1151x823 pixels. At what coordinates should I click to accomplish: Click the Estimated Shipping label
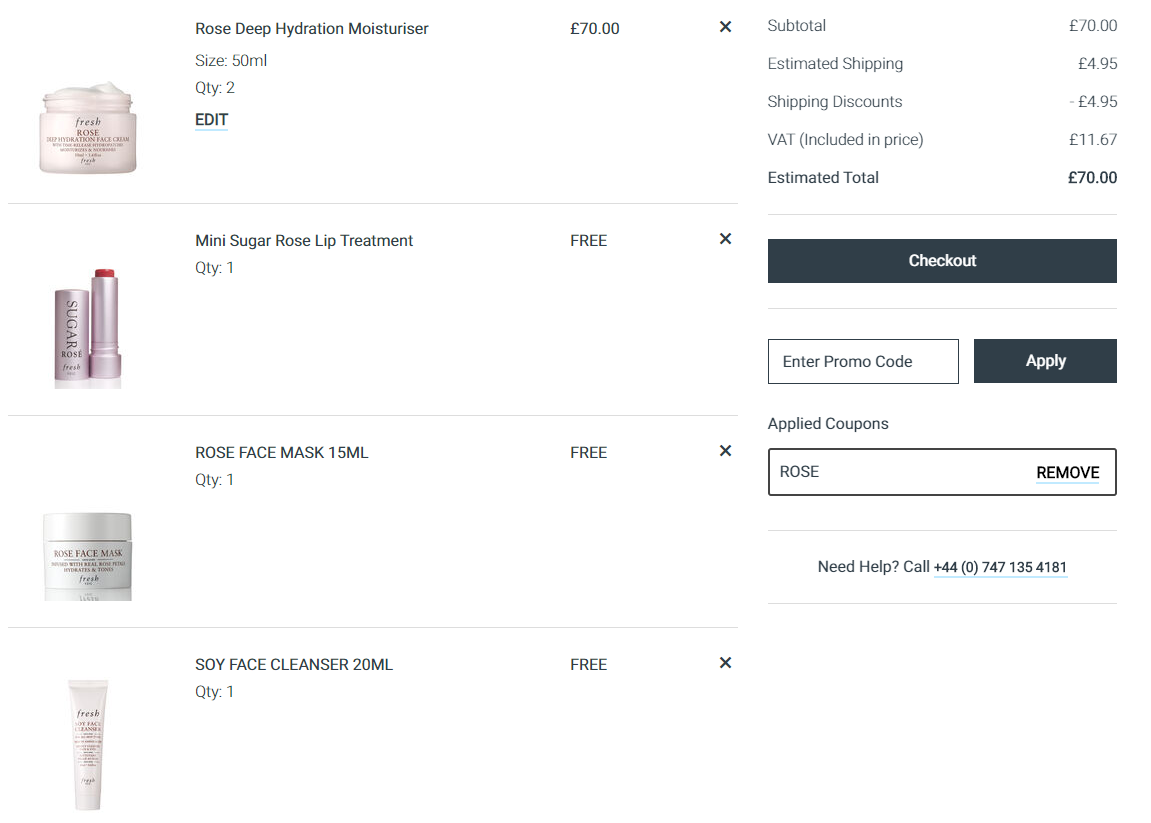pos(835,64)
